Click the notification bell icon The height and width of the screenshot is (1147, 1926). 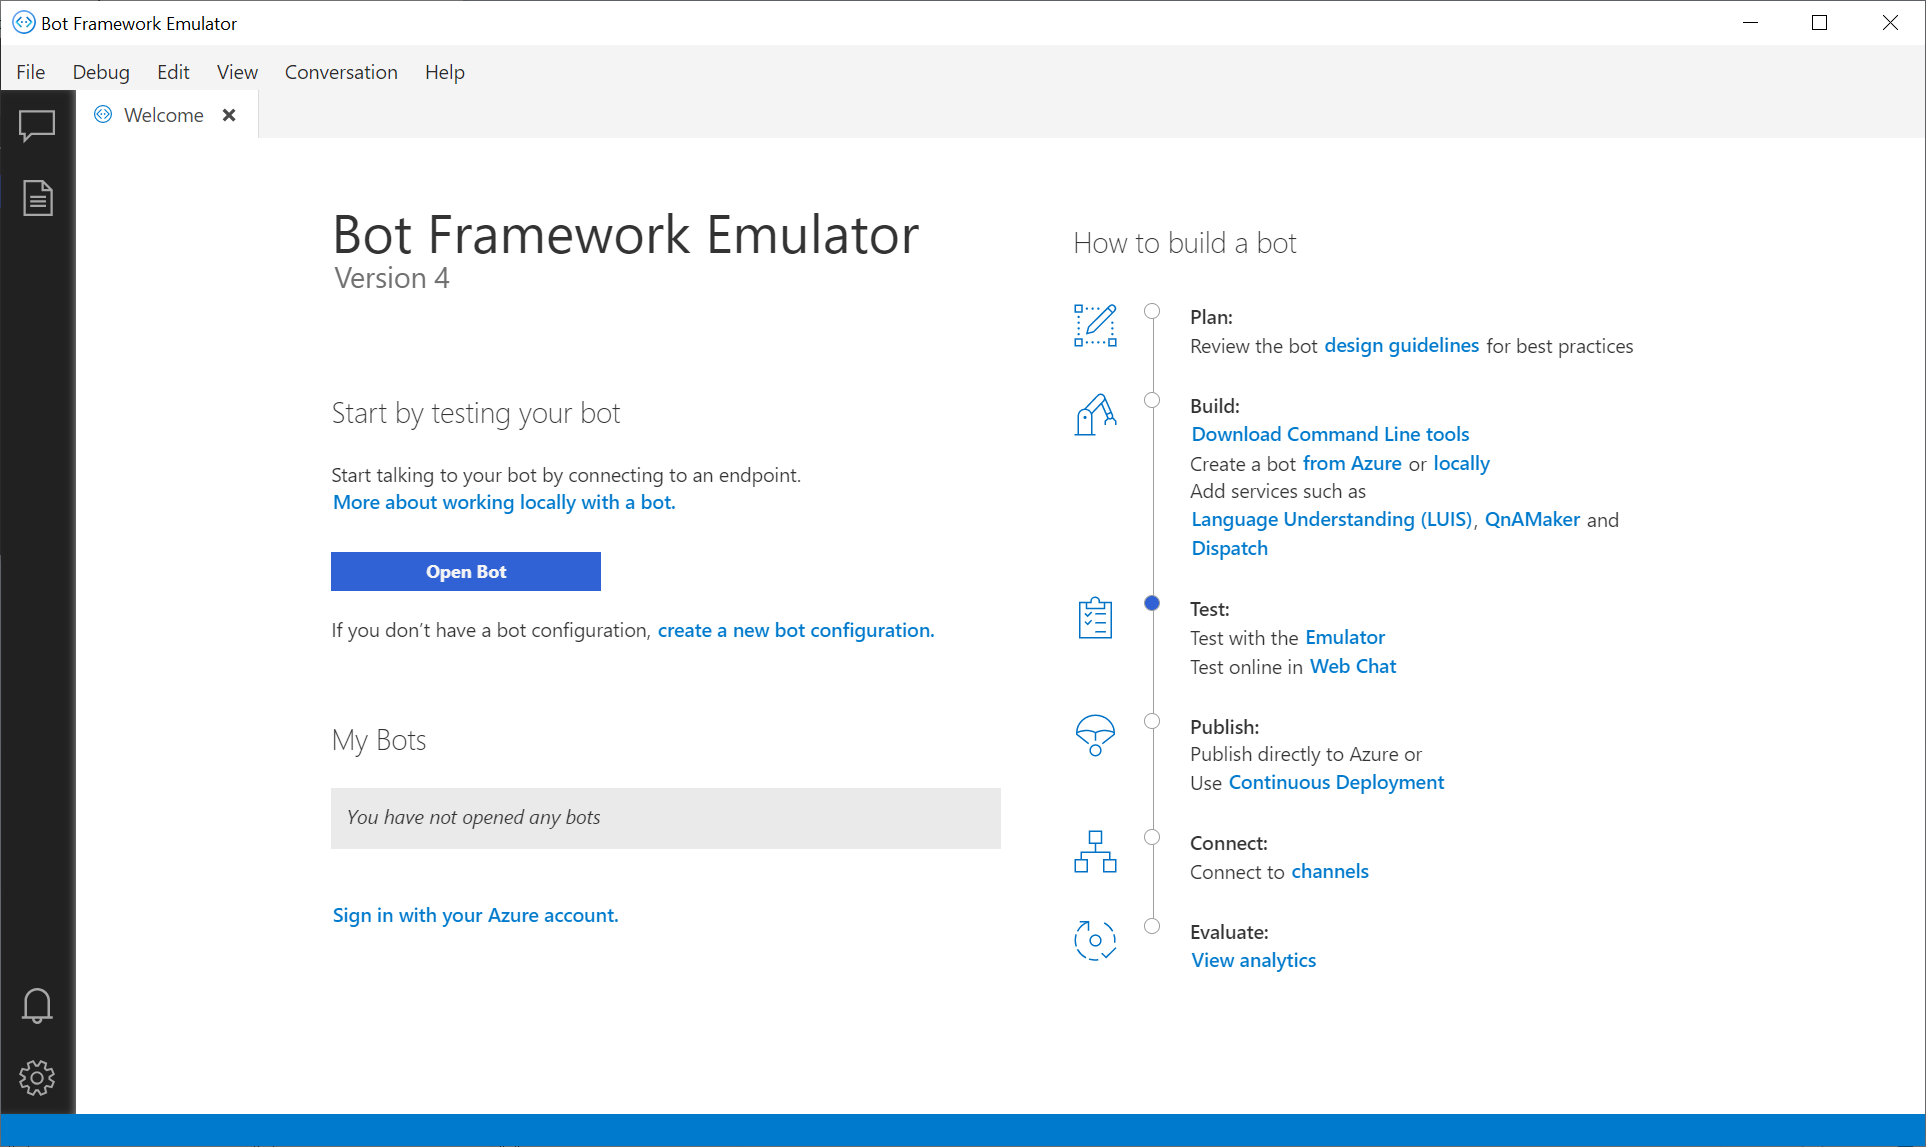click(x=37, y=1006)
